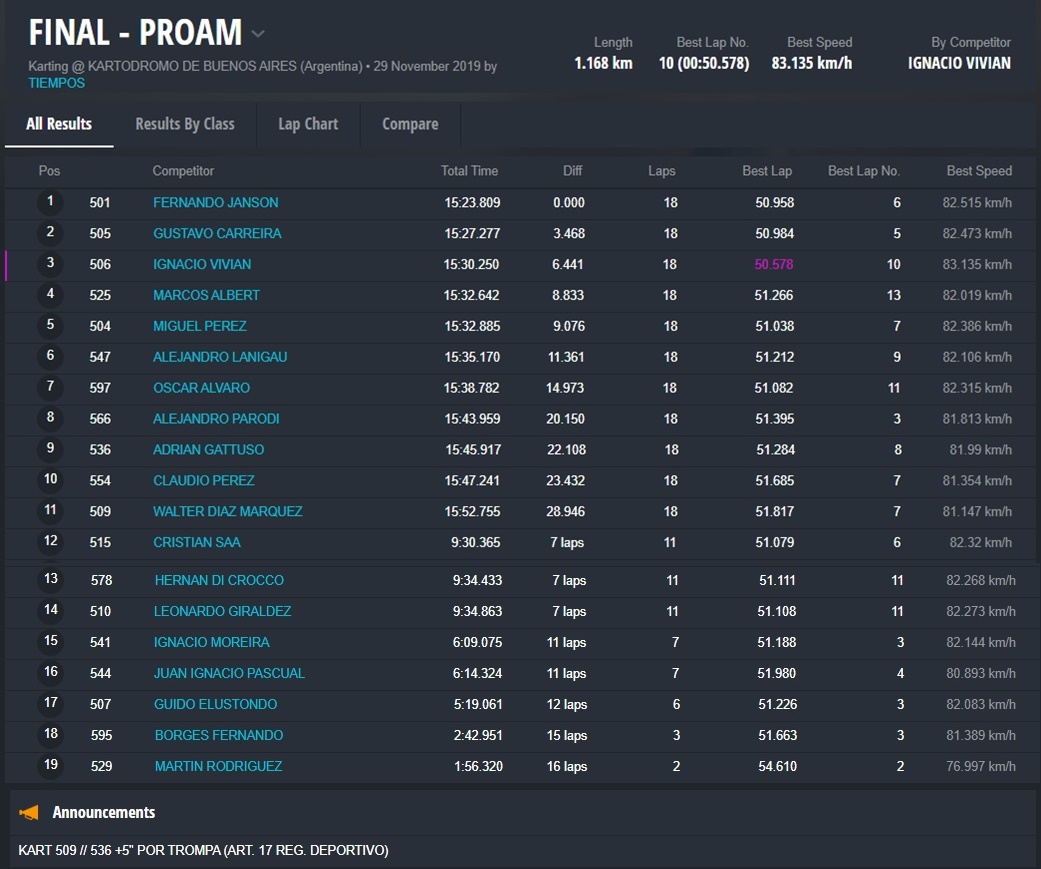Image resolution: width=1041 pixels, height=869 pixels.
Task: Open the Lap Chart tab
Action: point(308,124)
